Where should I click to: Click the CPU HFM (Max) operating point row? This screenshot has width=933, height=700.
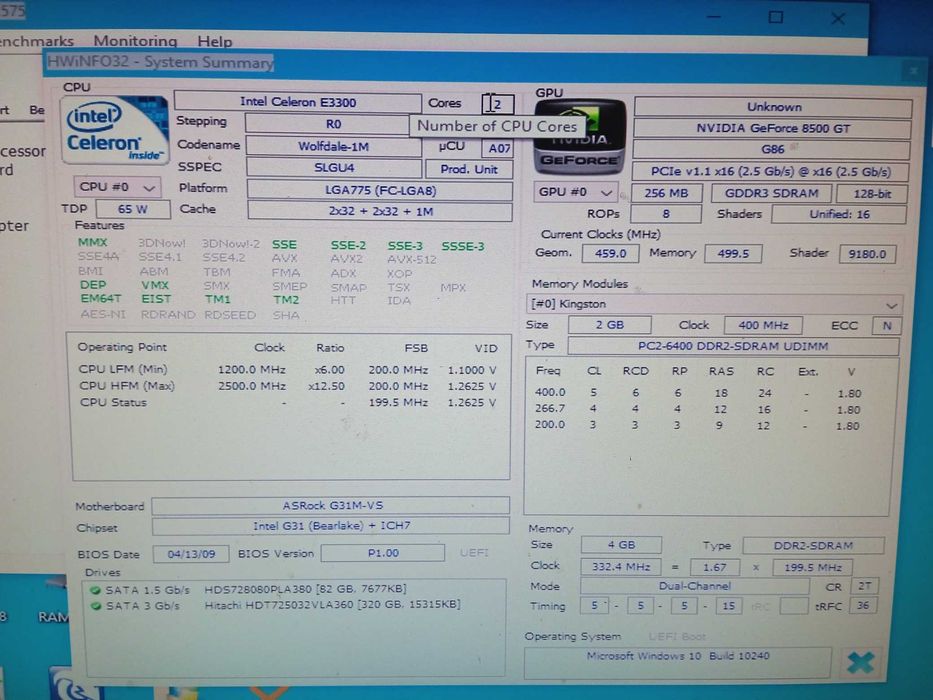point(287,386)
